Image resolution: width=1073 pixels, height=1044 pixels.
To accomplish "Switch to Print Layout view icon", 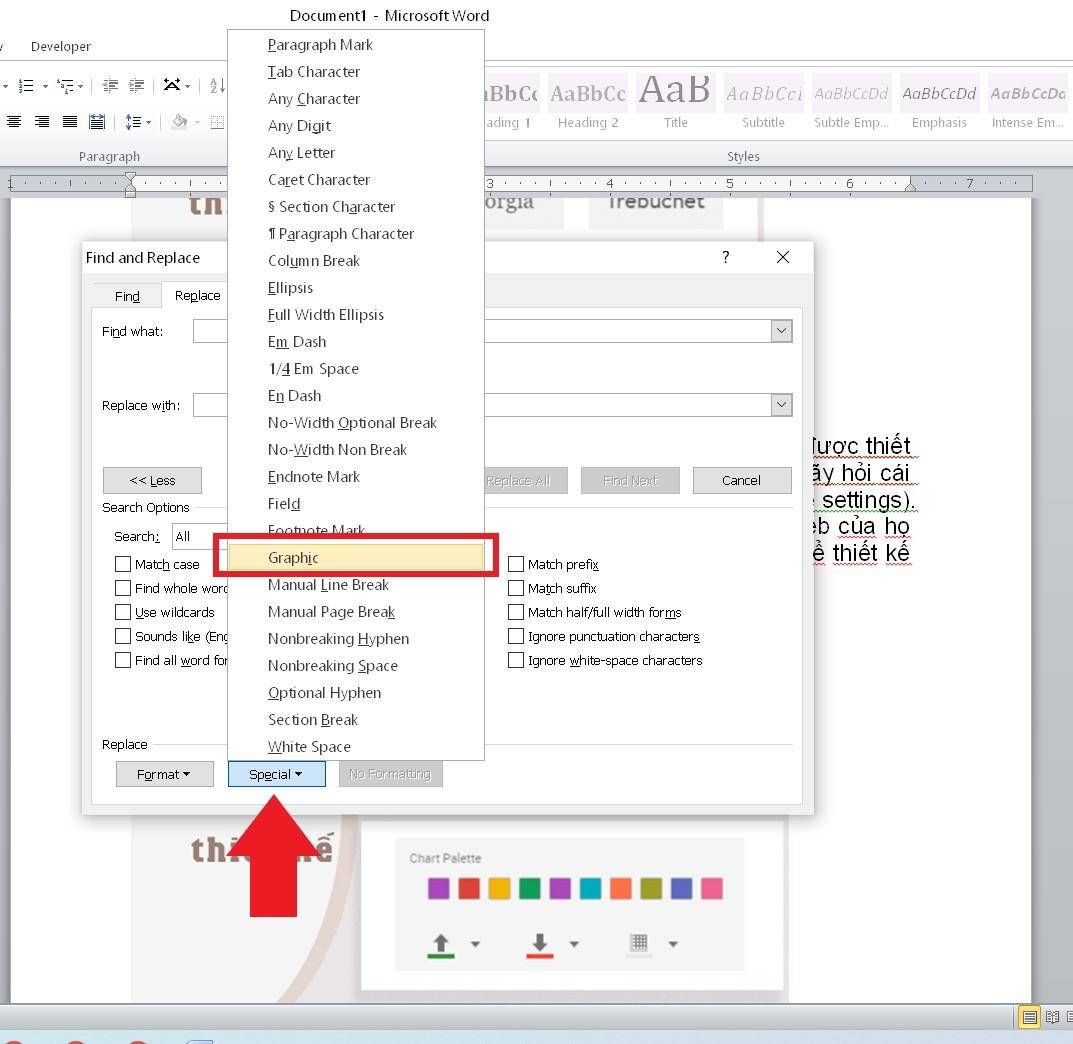I will [1029, 1017].
